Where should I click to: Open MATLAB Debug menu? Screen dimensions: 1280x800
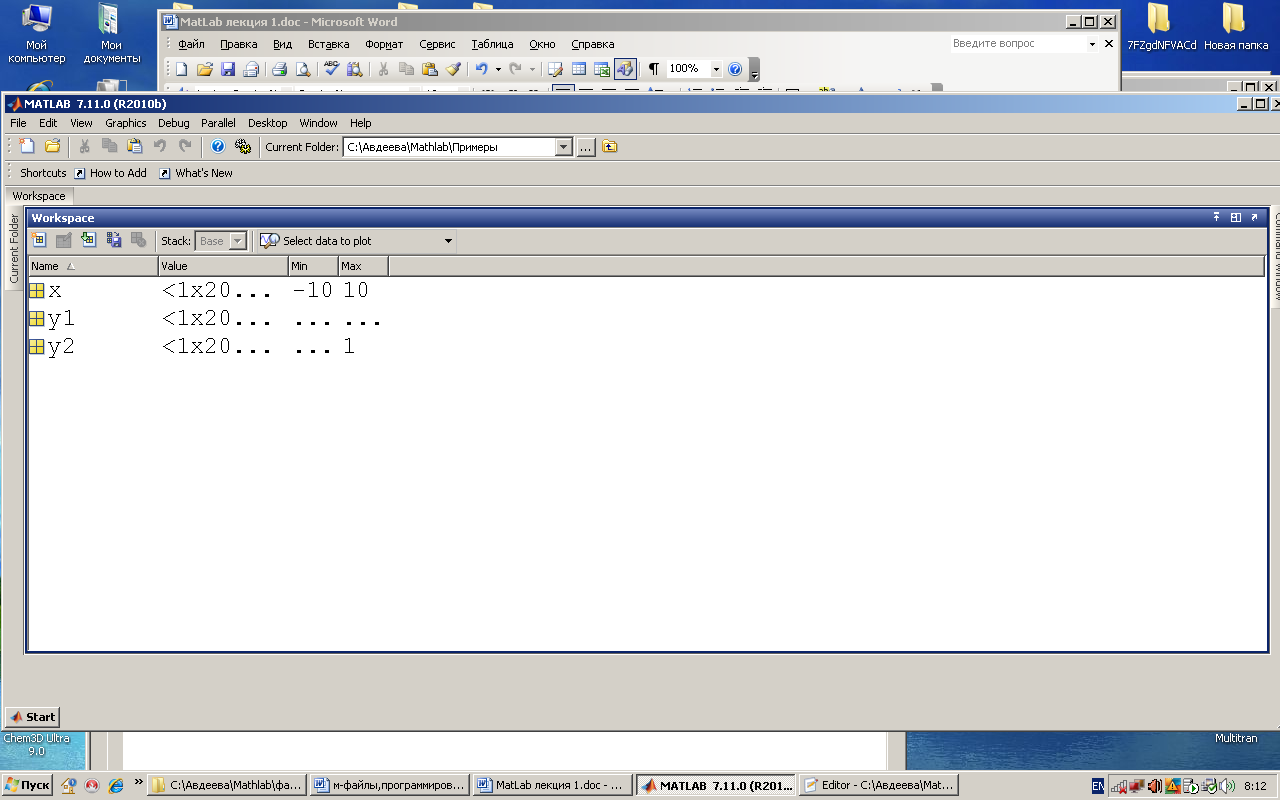pyautogui.click(x=173, y=123)
